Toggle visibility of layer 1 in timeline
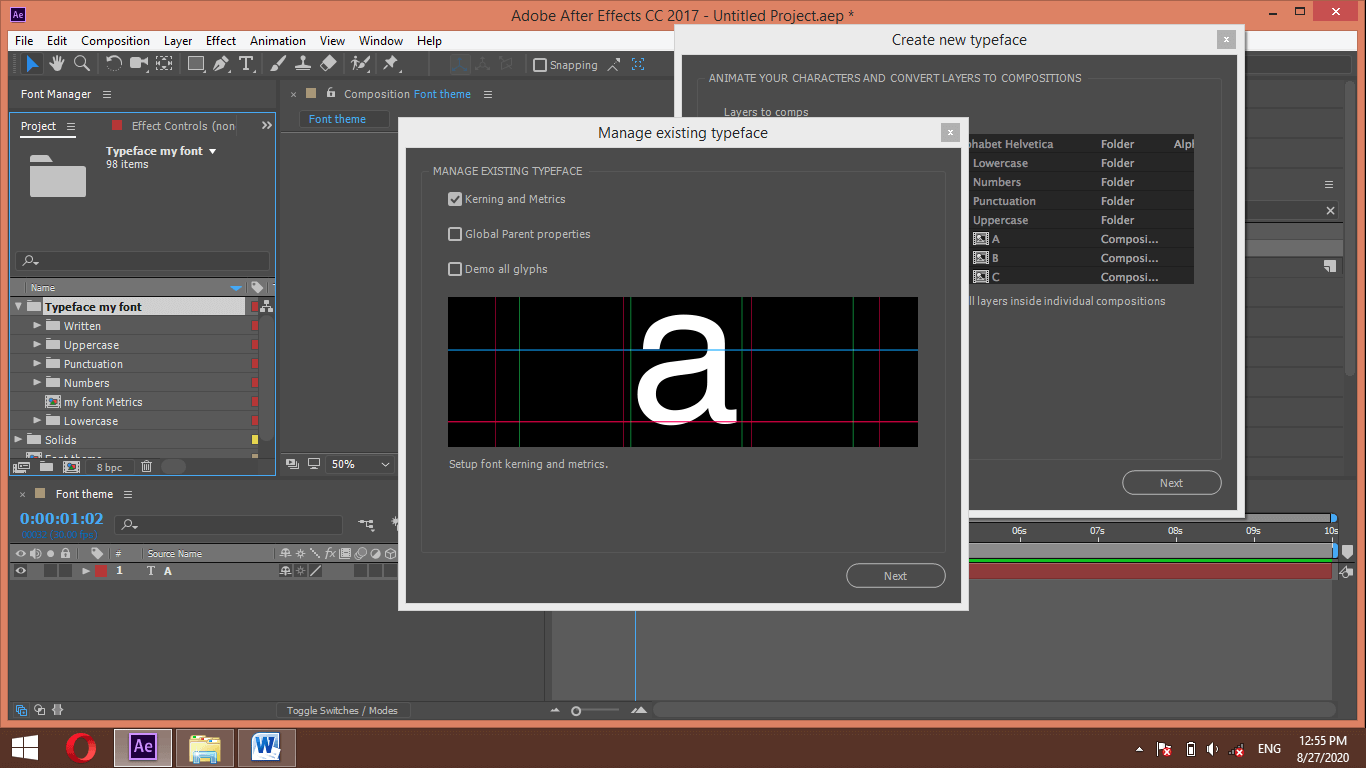Screen dimensions: 1366x768 [20, 571]
